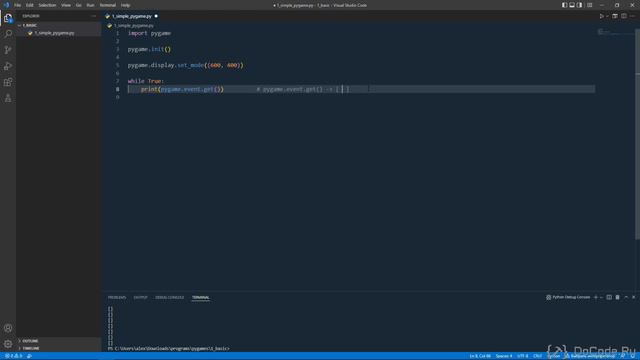Screen dimensions: 640x360
Task: Open the Run and Debug view
Action: click(8, 66)
